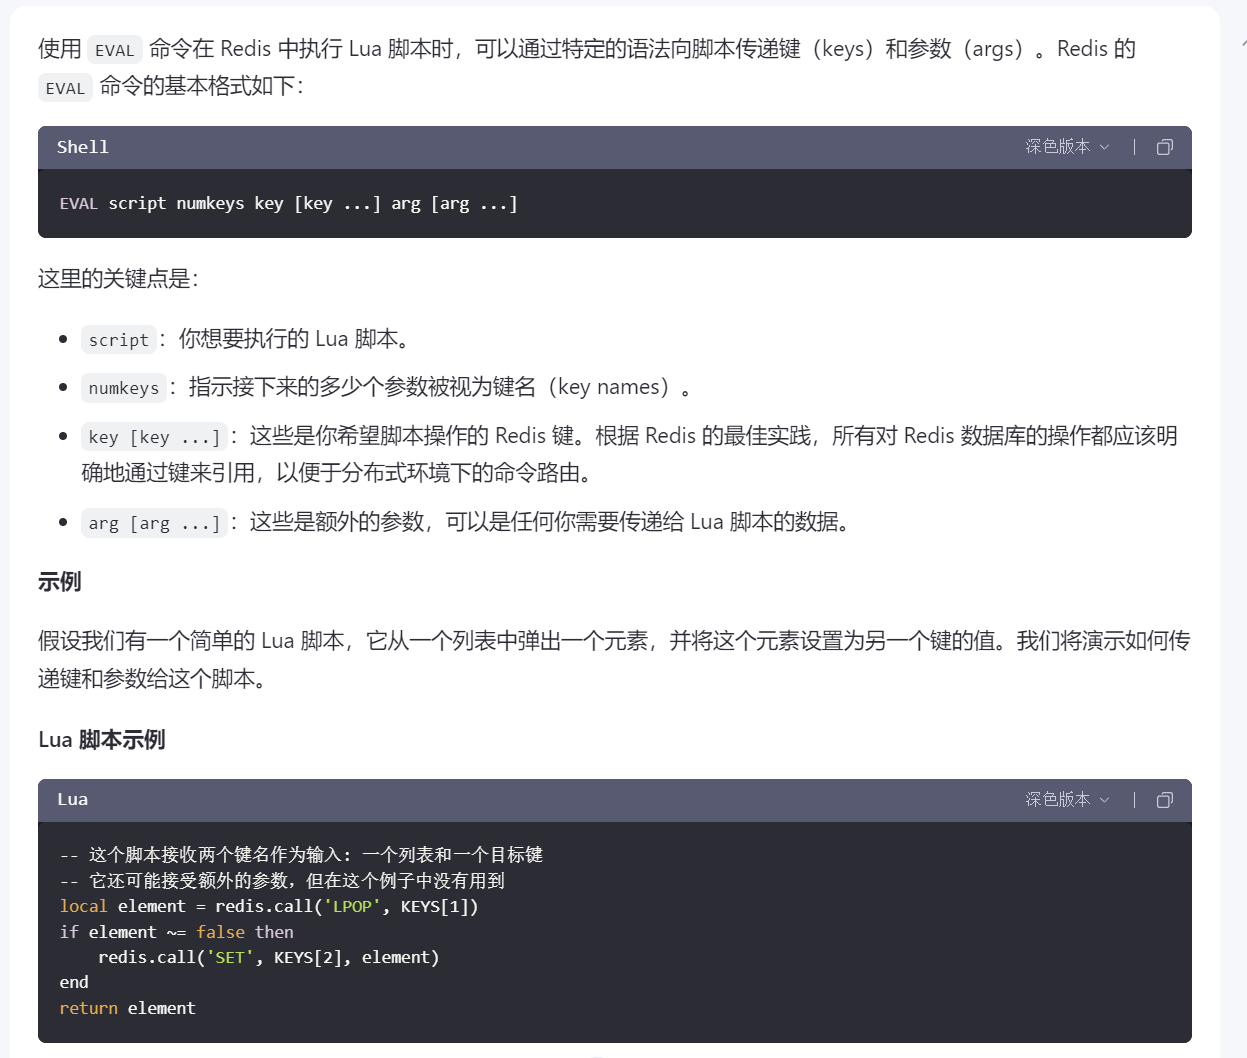Copy the Shell code block
Viewport: 1247px width, 1058px height.
1165,147
